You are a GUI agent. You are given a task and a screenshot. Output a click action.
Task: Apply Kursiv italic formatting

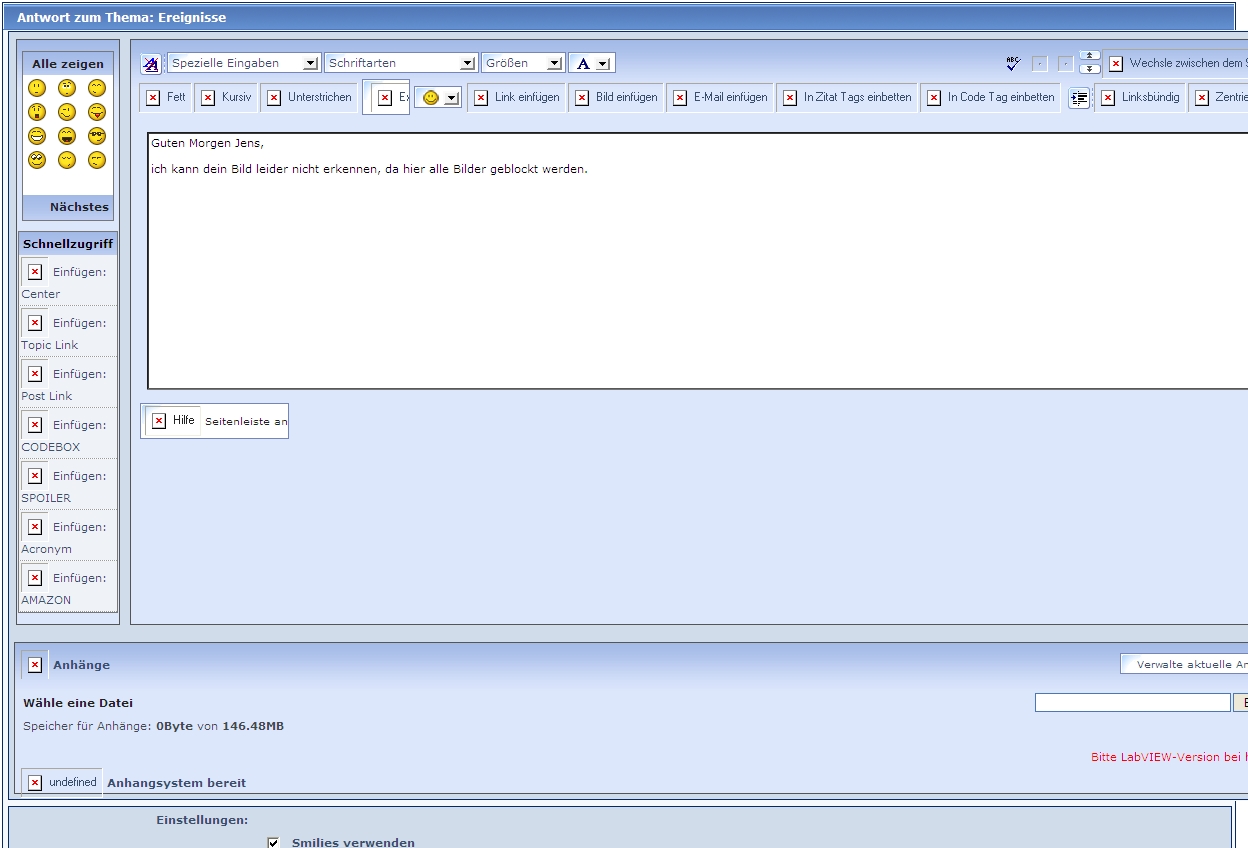(x=226, y=98)
